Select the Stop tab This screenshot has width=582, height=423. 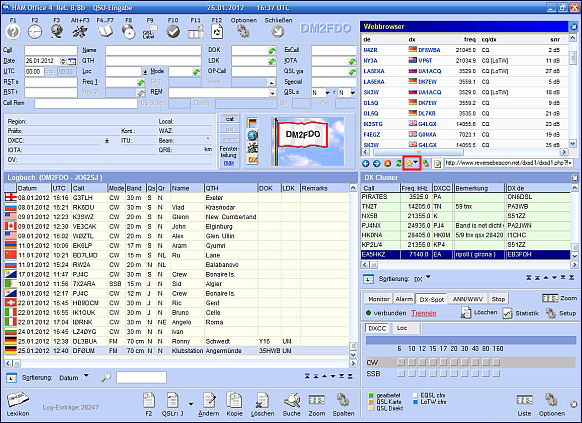coord(498,299)
